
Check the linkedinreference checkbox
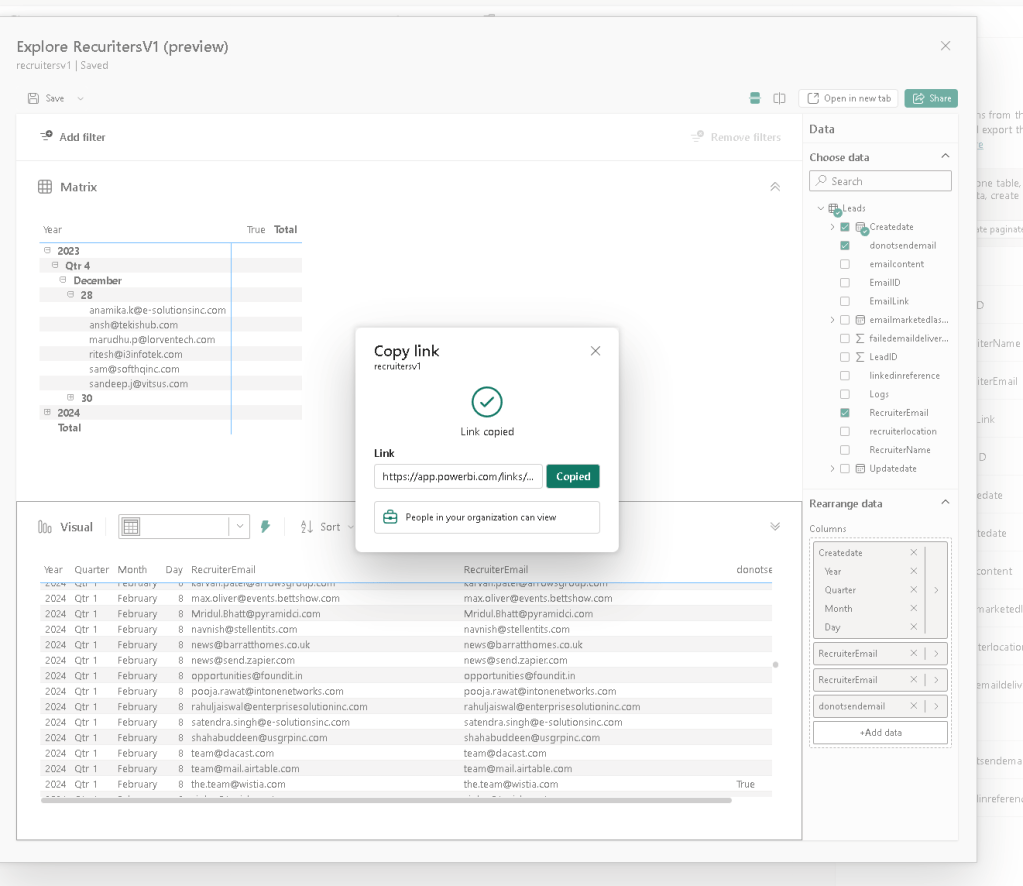click(845, 376)
